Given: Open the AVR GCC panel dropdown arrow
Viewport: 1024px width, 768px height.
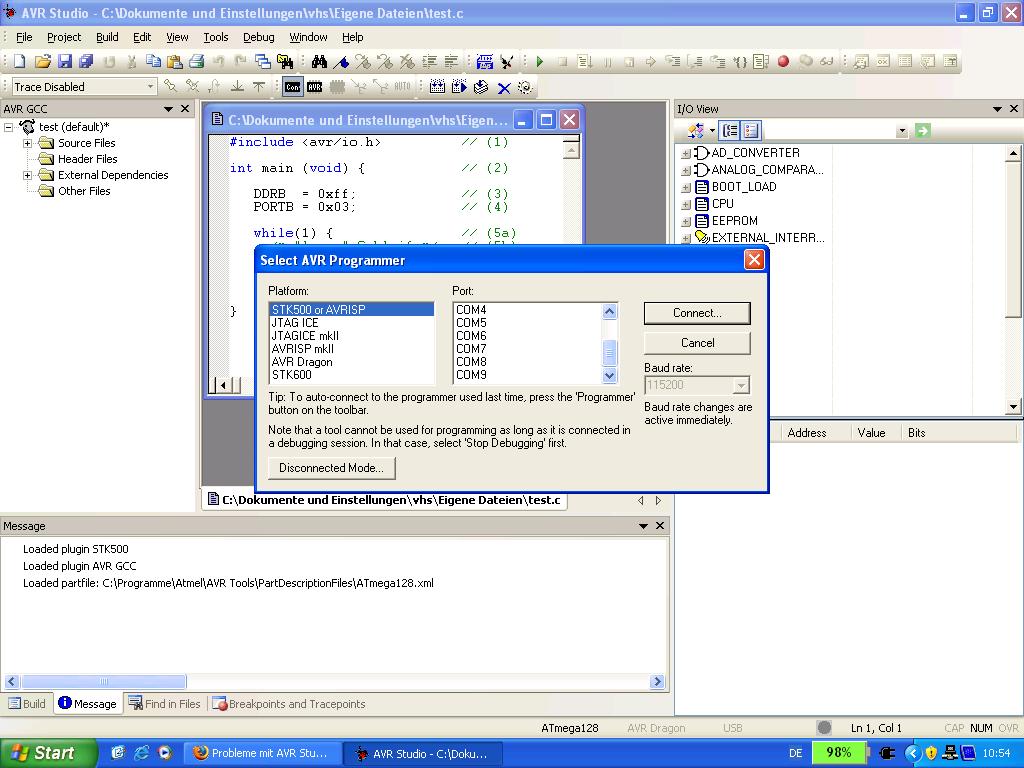Looking at the screenshot, I should pos(168,109).
